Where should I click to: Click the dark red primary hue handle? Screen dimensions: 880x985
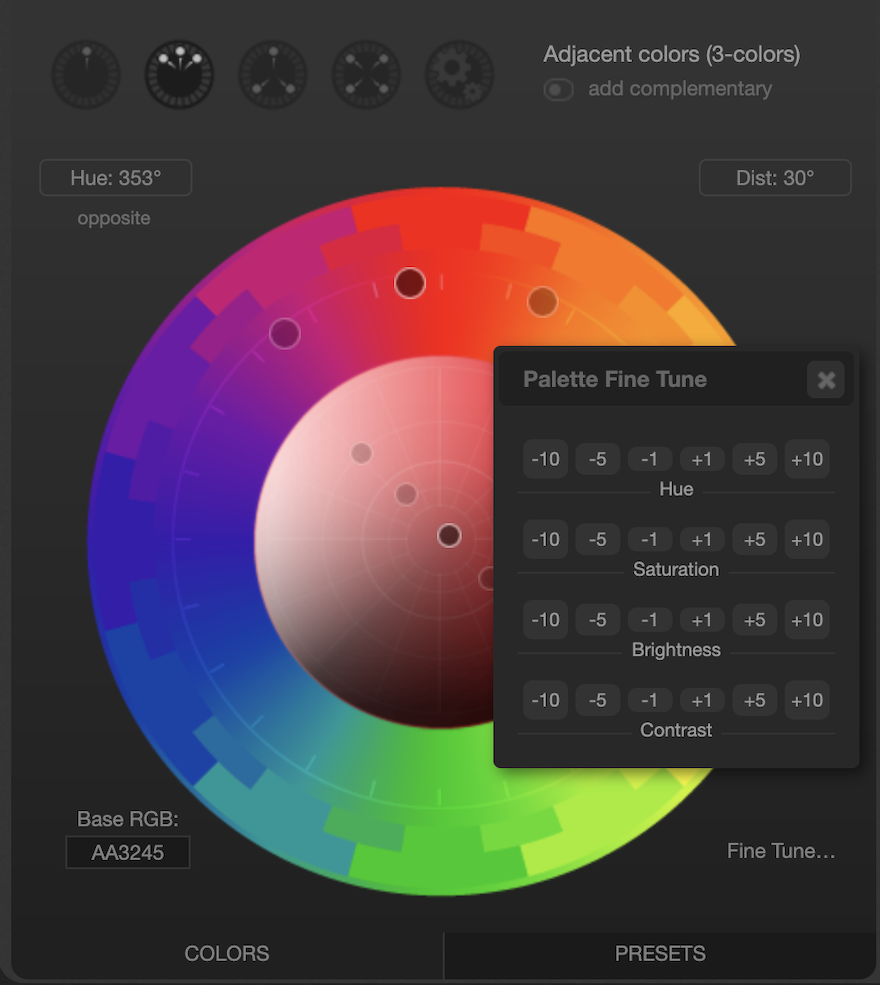point(410,283)
